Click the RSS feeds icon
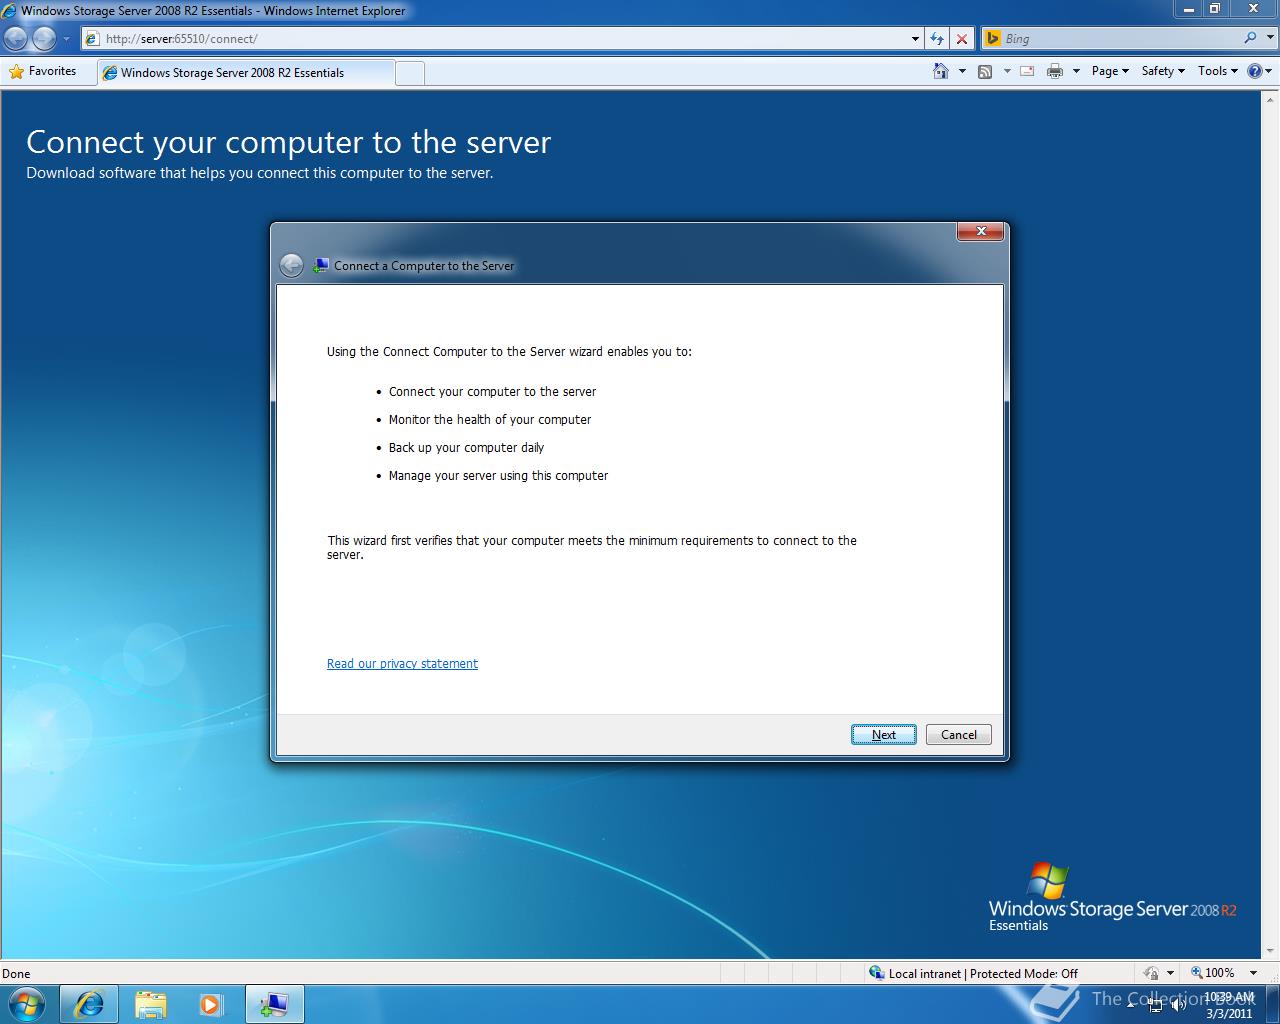This screenshot has height=1024, width=1280. pyautogui.click(x=985, y=71)
